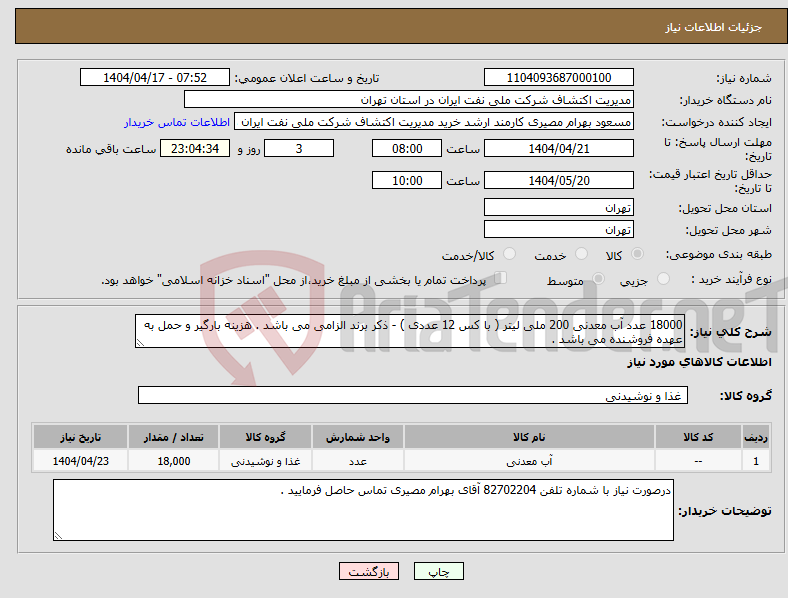Click the validity time field 10:00
The width and height of the screenshot is (788, 598).
click(407, 180)
